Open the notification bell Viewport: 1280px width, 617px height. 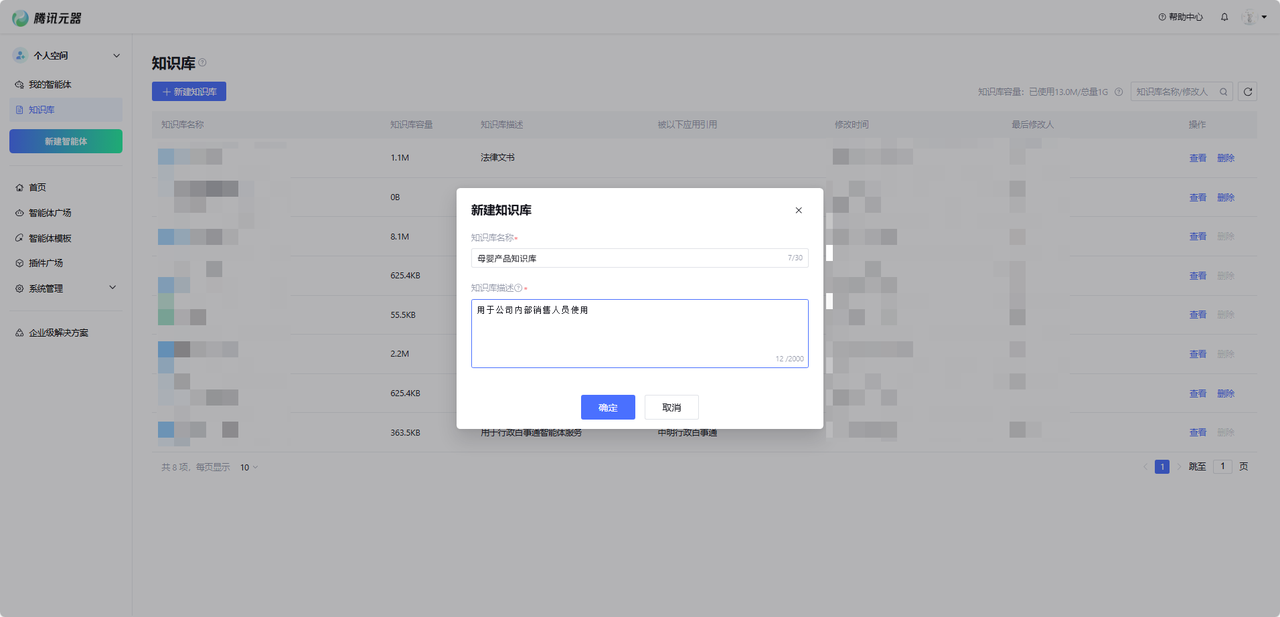tap(1224, 17)
